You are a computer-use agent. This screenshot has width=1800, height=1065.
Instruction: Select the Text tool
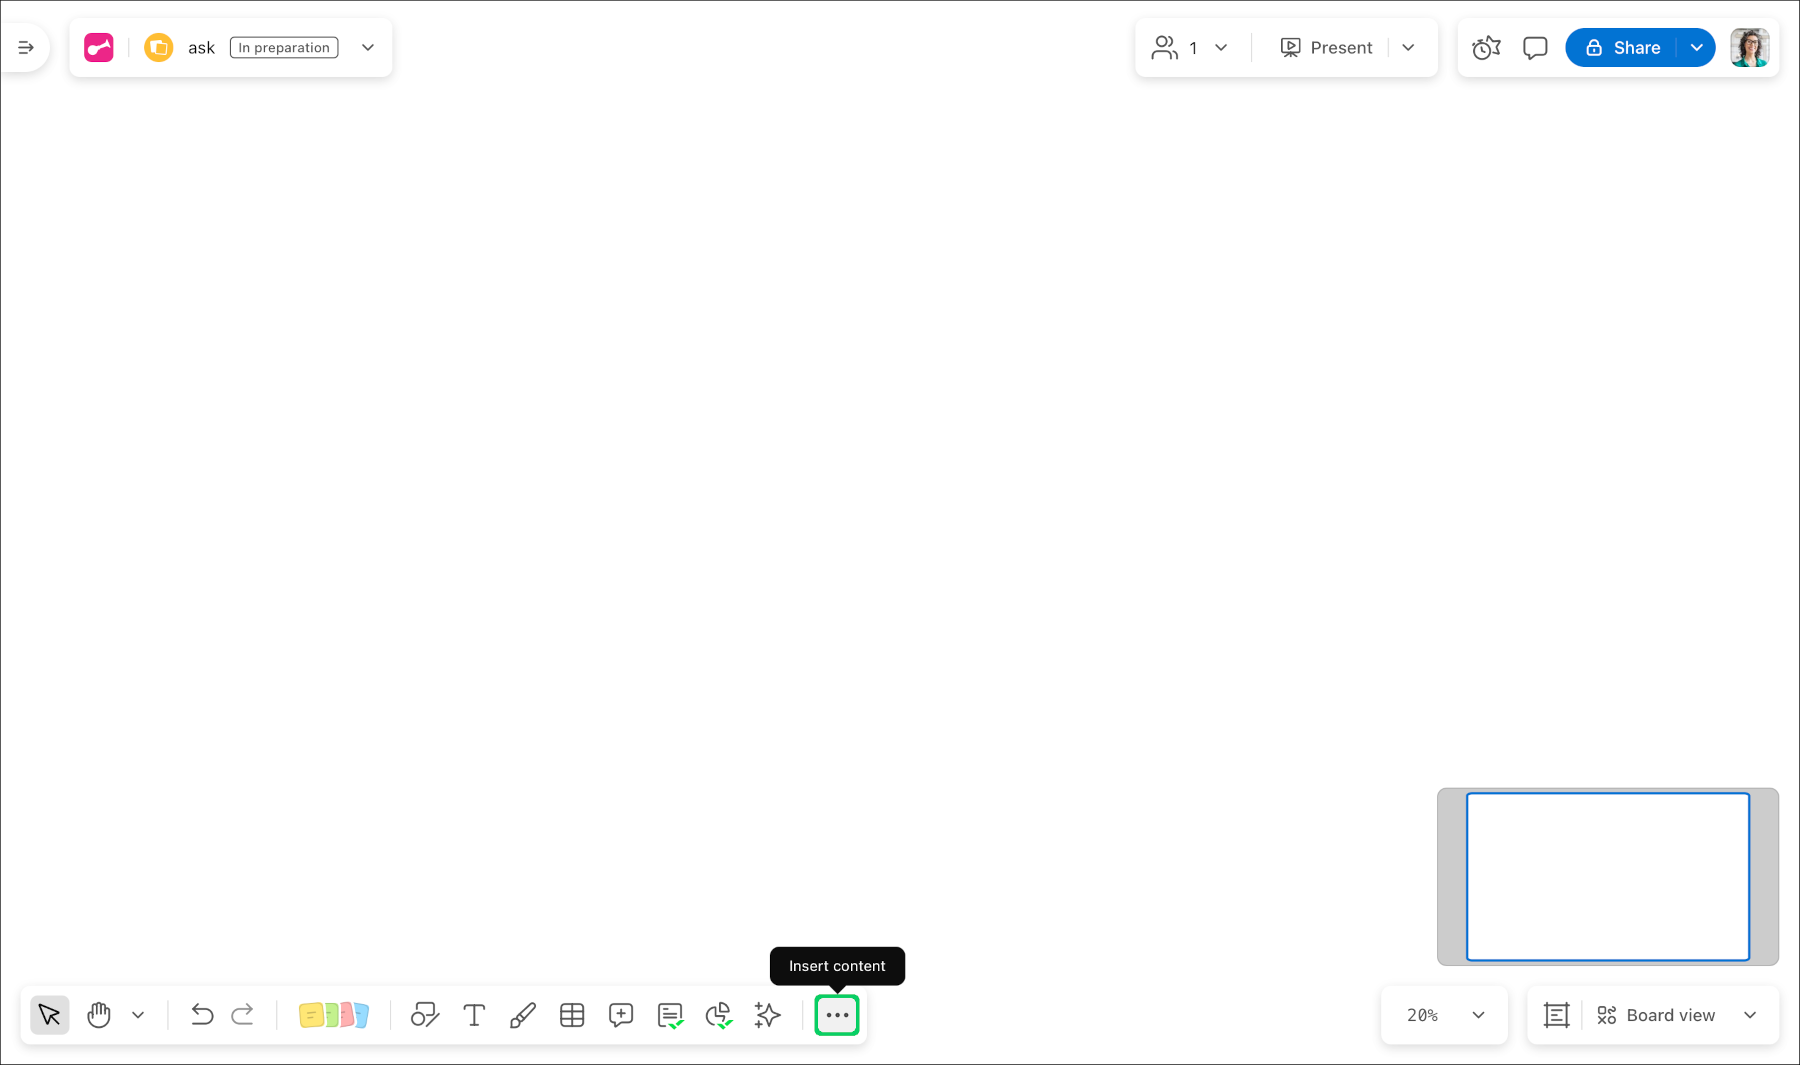point(474,1015)
